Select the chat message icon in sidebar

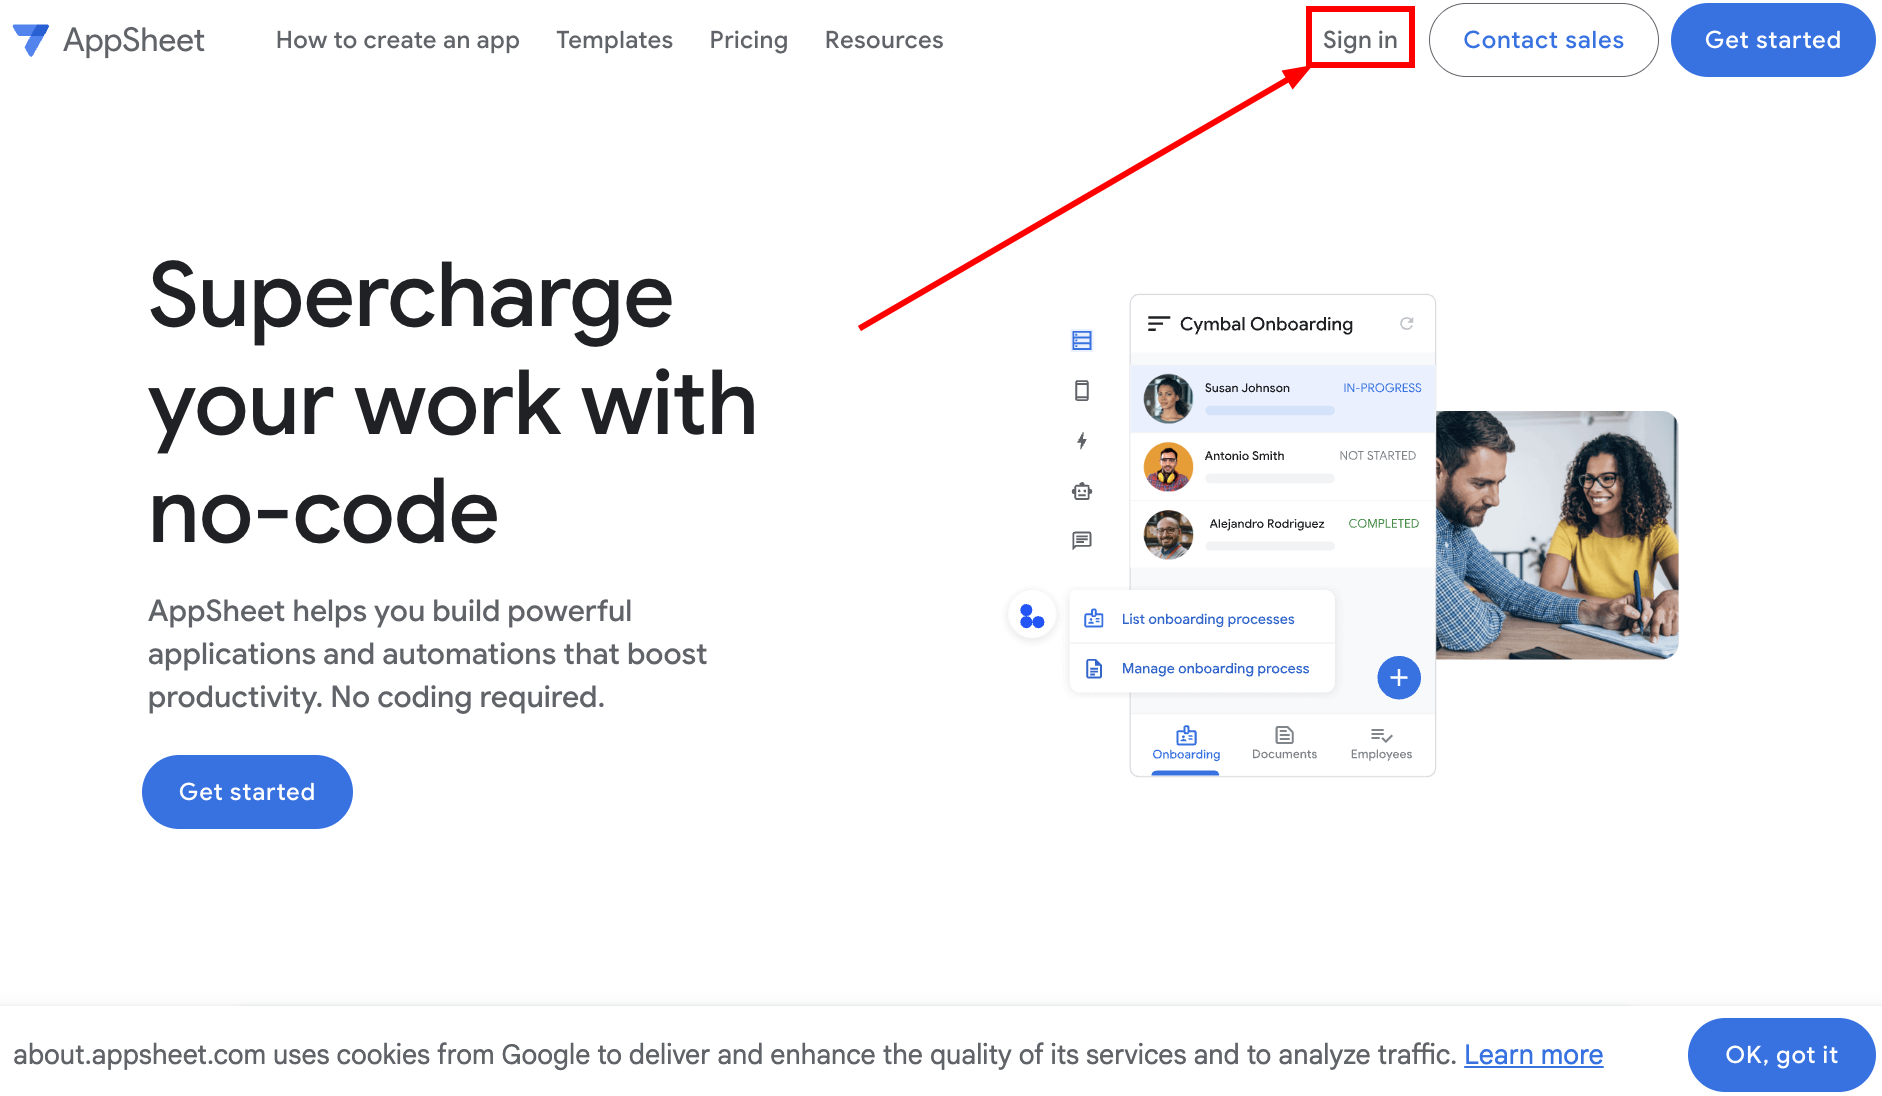pyautogui.click(x=1082, y=541)
